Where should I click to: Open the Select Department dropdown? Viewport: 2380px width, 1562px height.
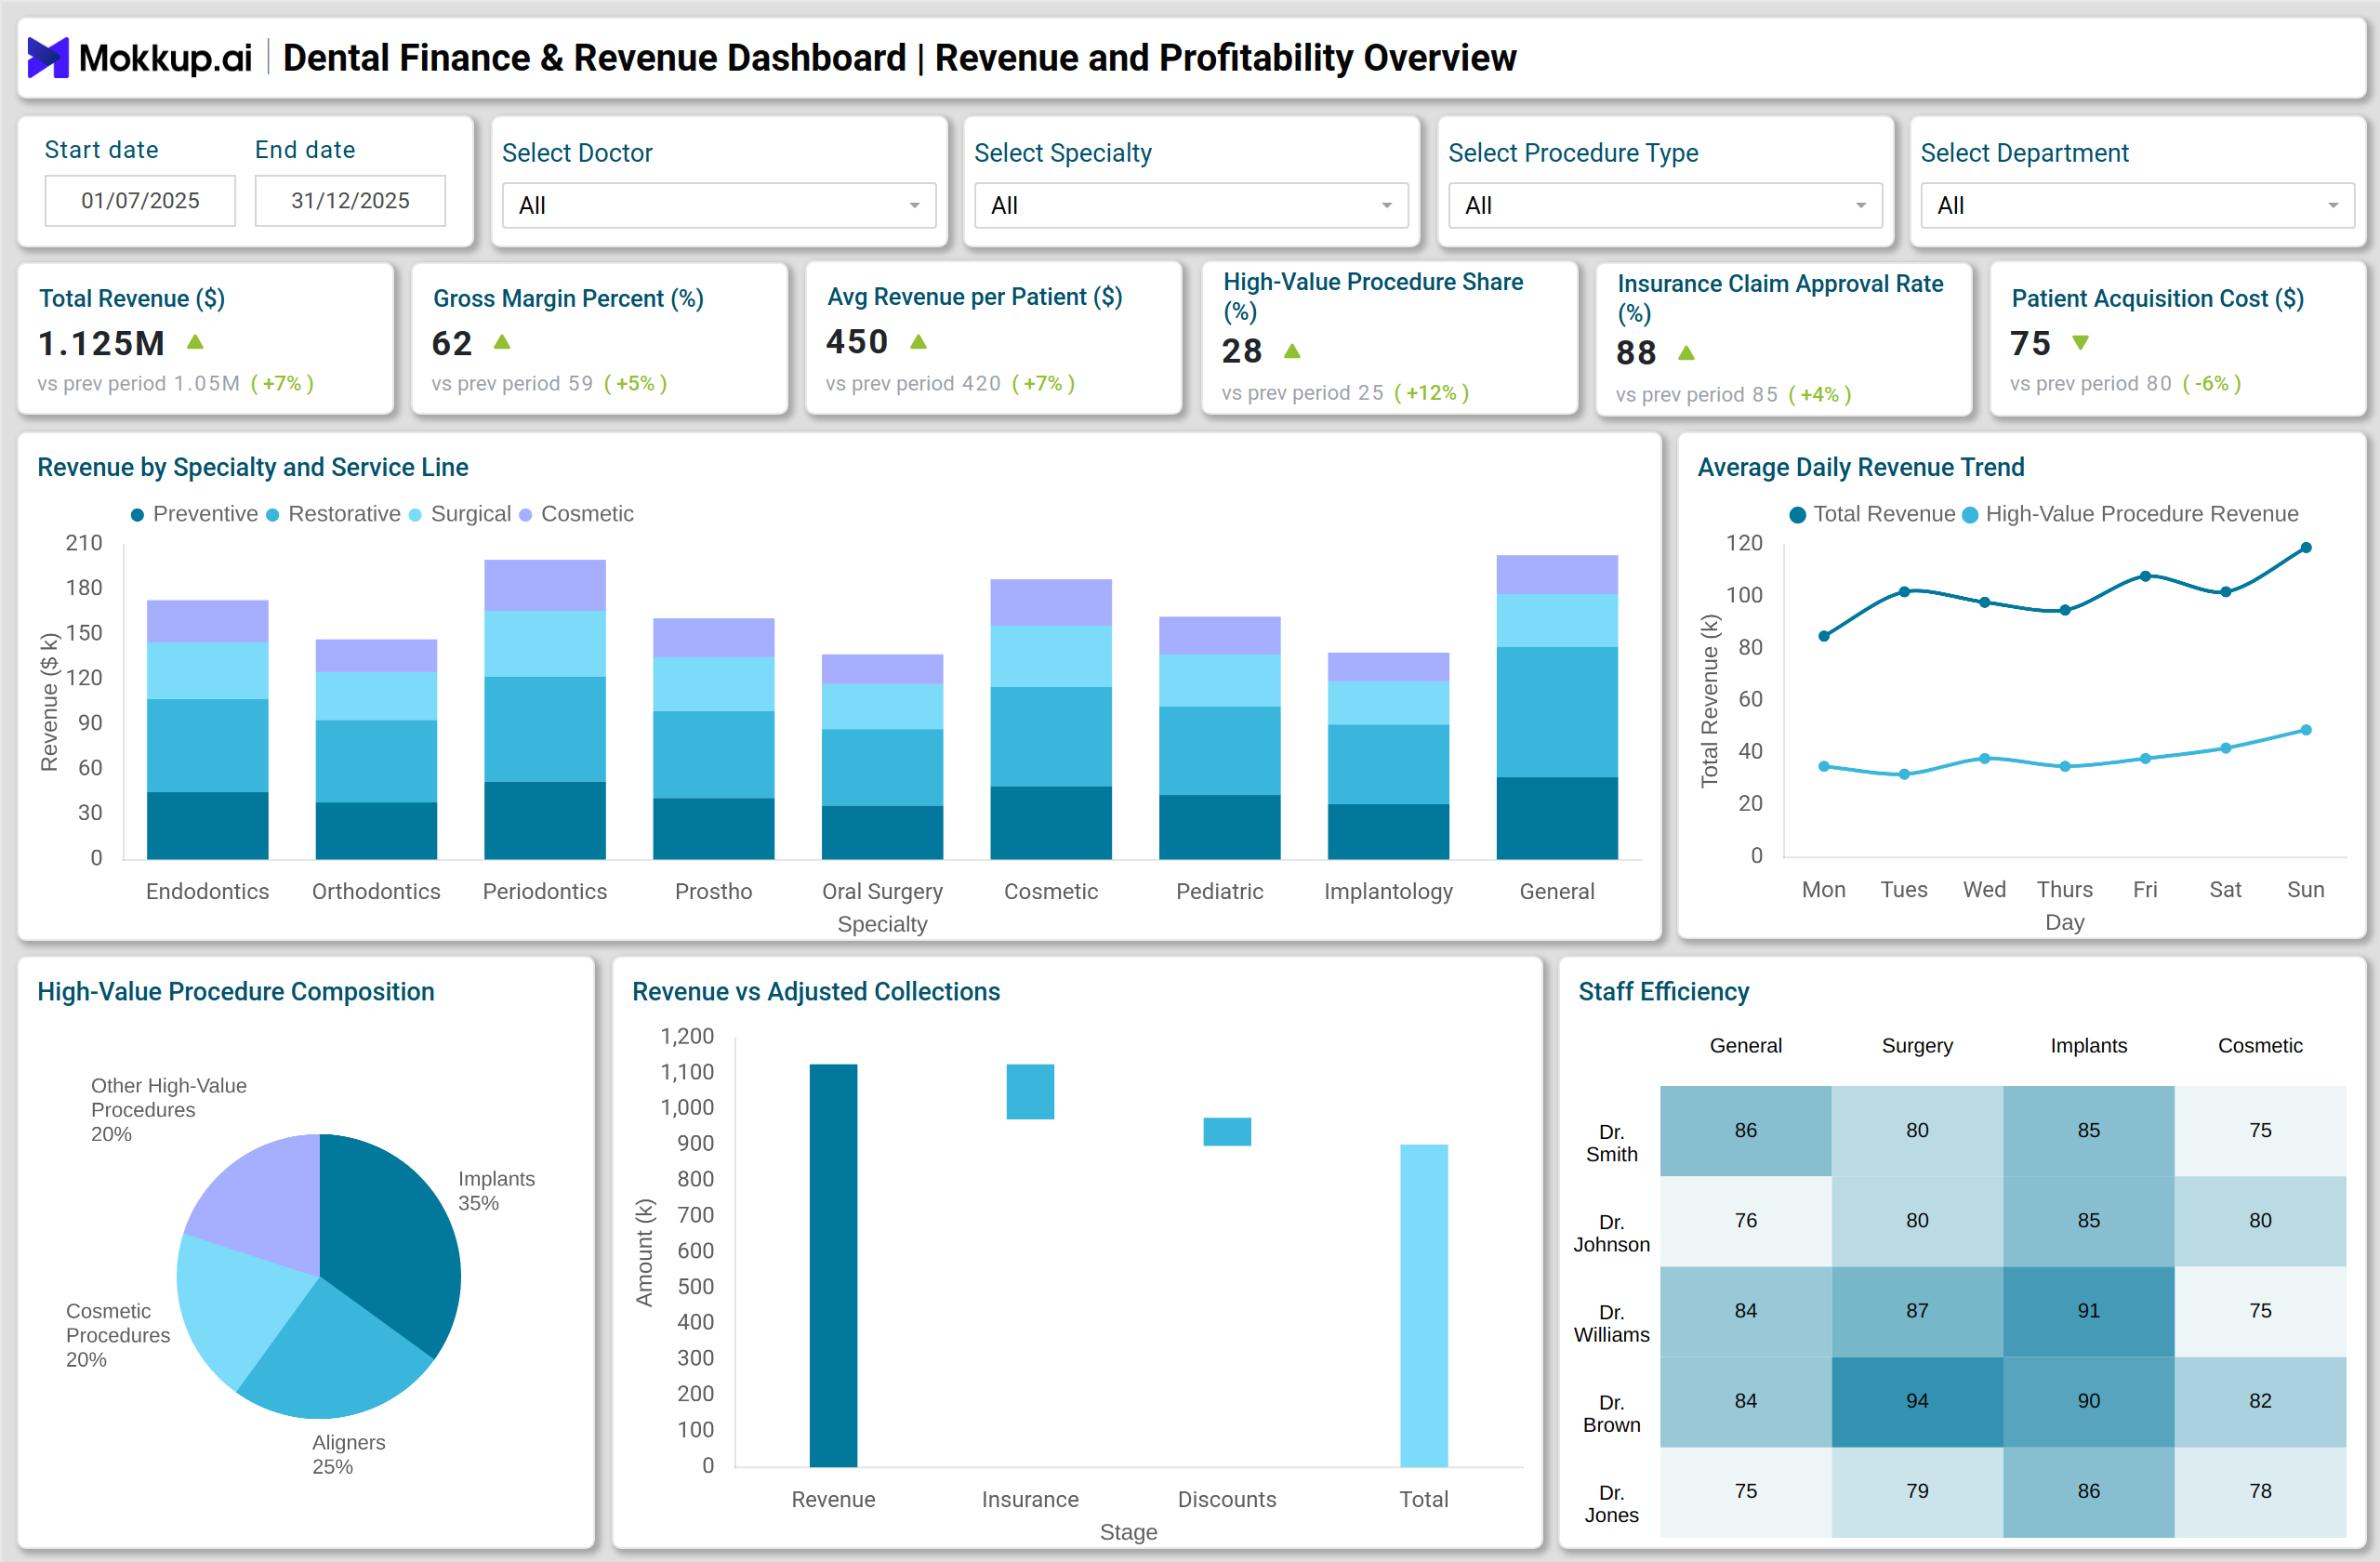(2137, 205)
